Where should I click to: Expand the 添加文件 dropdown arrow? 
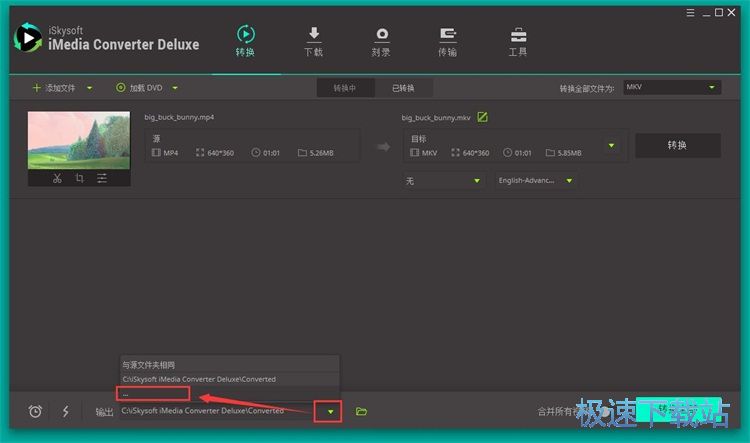coord(89,88)
